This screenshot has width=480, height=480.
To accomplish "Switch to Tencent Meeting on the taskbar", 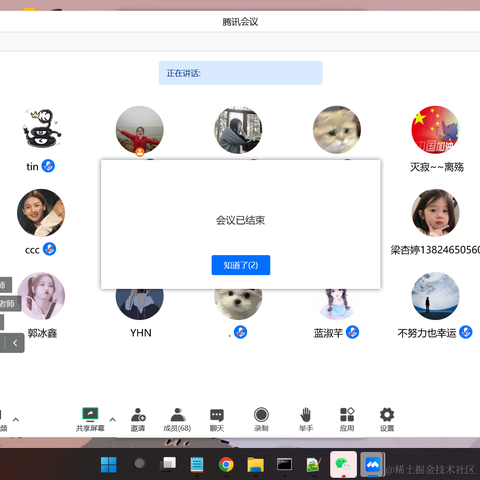I will pyautogui.click(x=373, y=464).
